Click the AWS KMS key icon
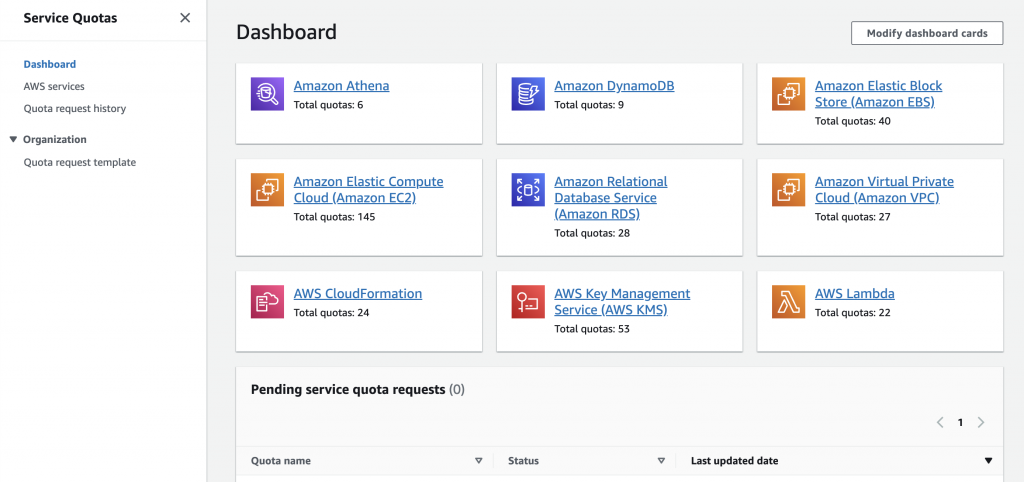The image size is (1024, 482). pyautogui.click(x=528, y=301)
